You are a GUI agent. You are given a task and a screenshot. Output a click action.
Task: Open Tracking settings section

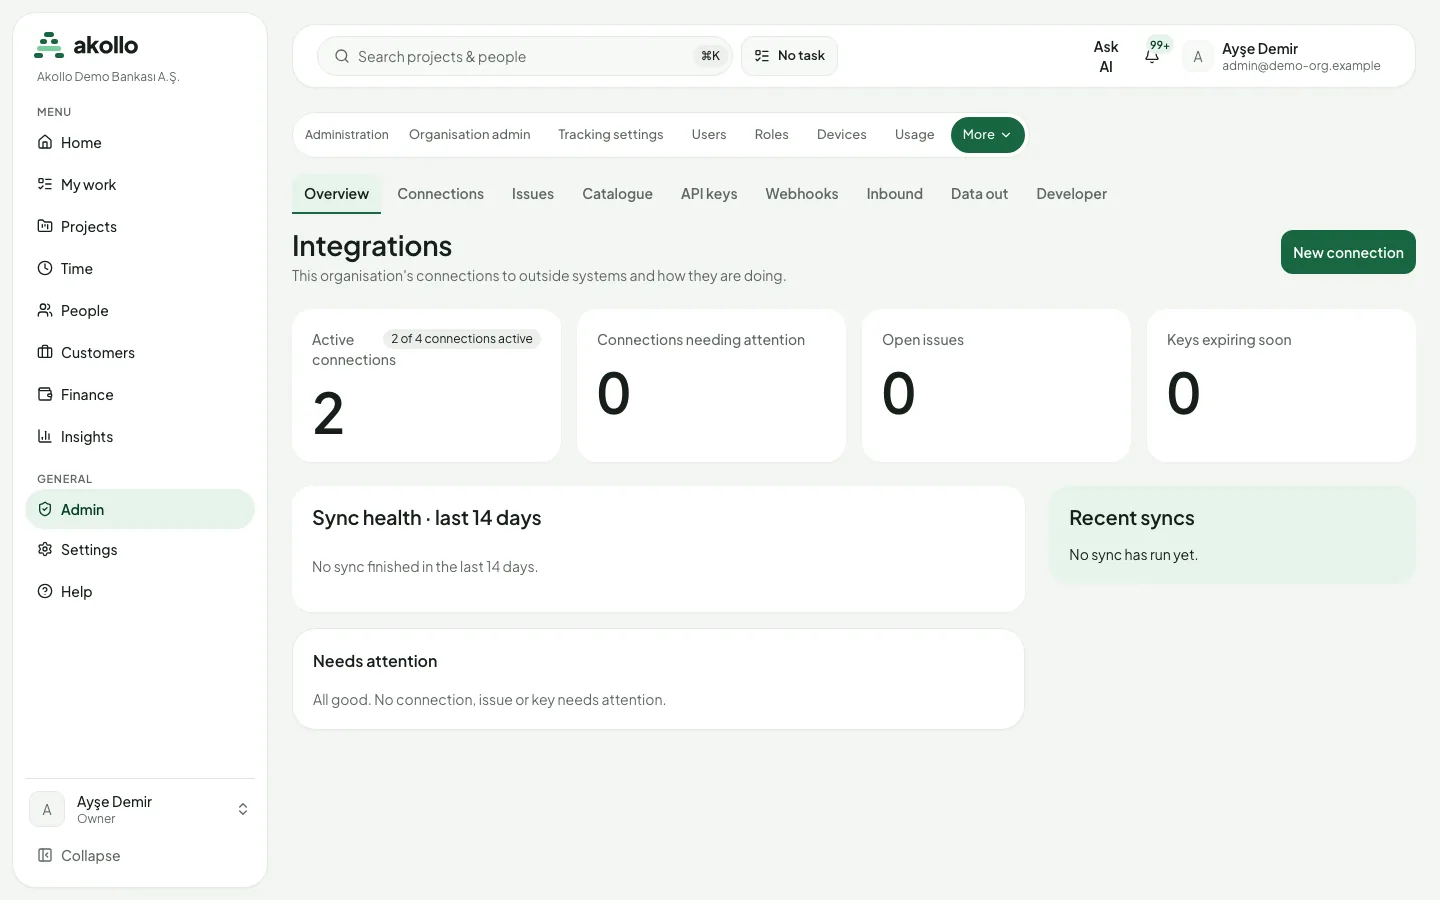point(611,135)
